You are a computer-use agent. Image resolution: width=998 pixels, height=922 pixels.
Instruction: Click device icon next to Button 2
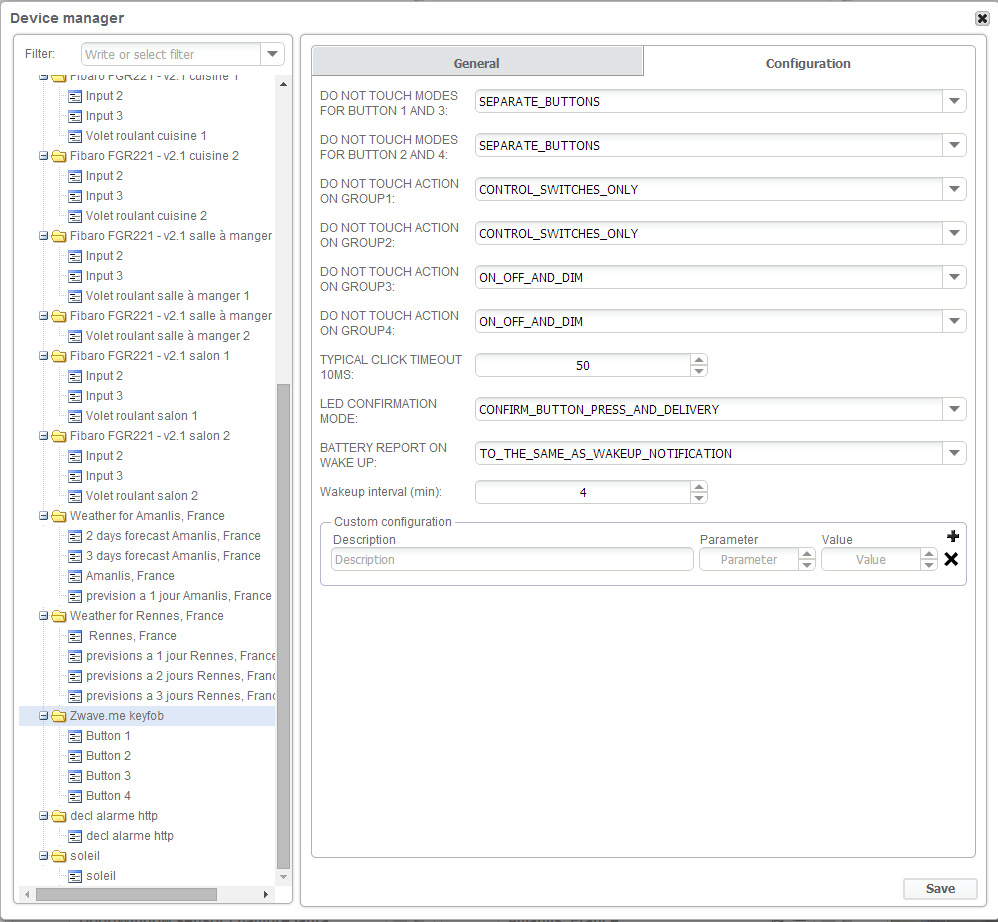coord(75,757)
